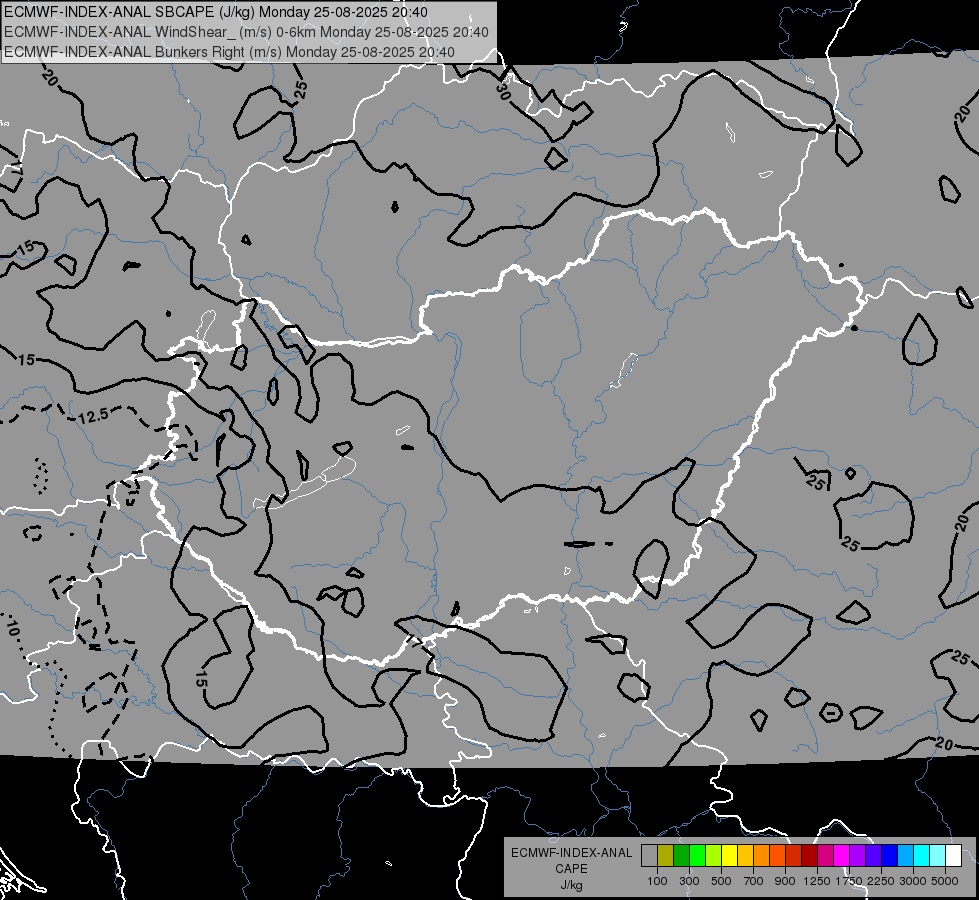Click the 700 value under color bar

[754, 881]
